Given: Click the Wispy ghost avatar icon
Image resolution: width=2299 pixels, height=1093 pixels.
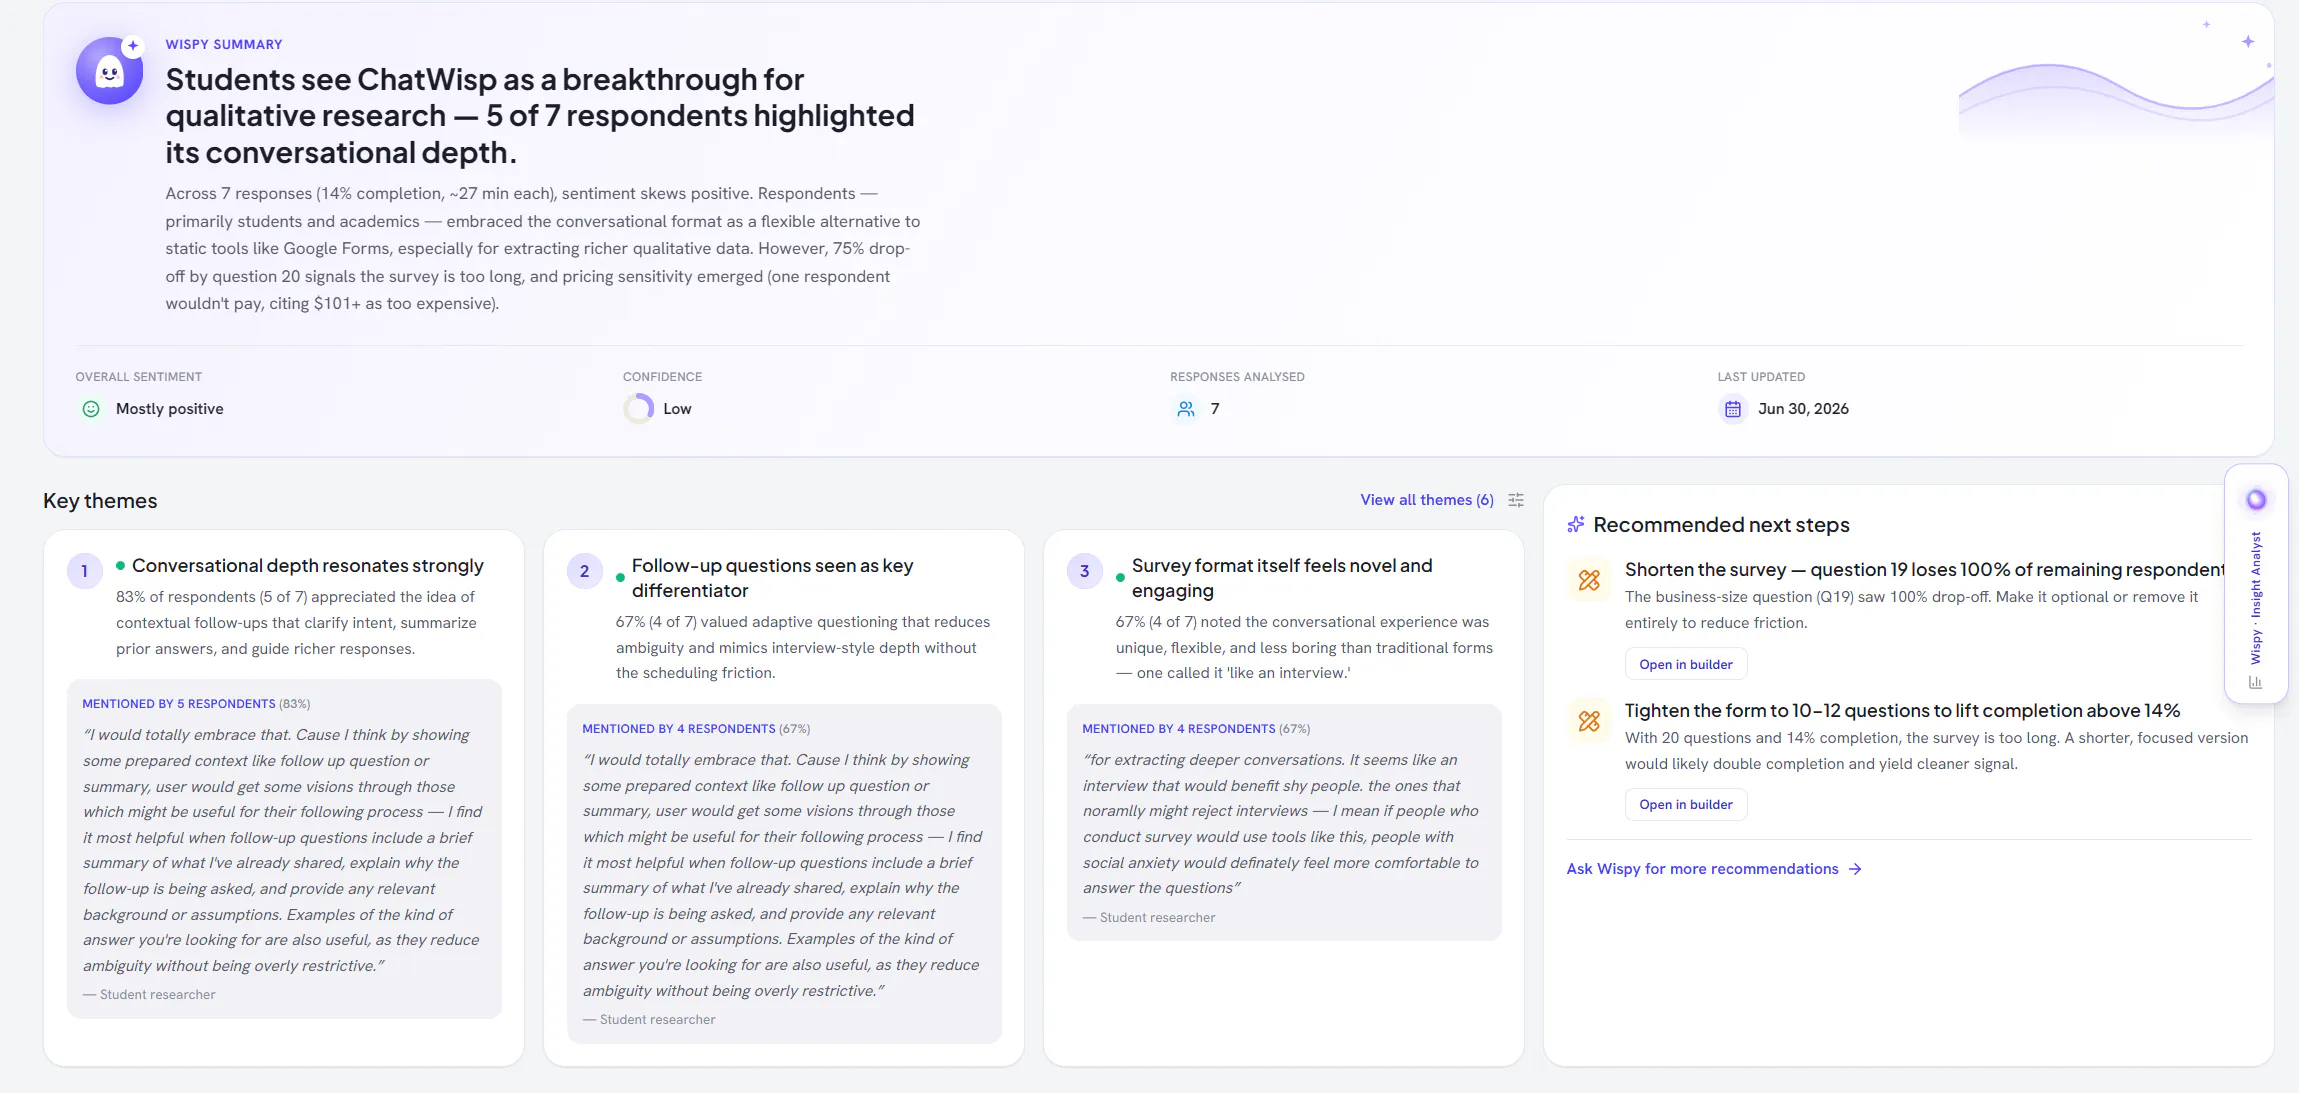Looking at the screenshot, I should pos(109,71).
